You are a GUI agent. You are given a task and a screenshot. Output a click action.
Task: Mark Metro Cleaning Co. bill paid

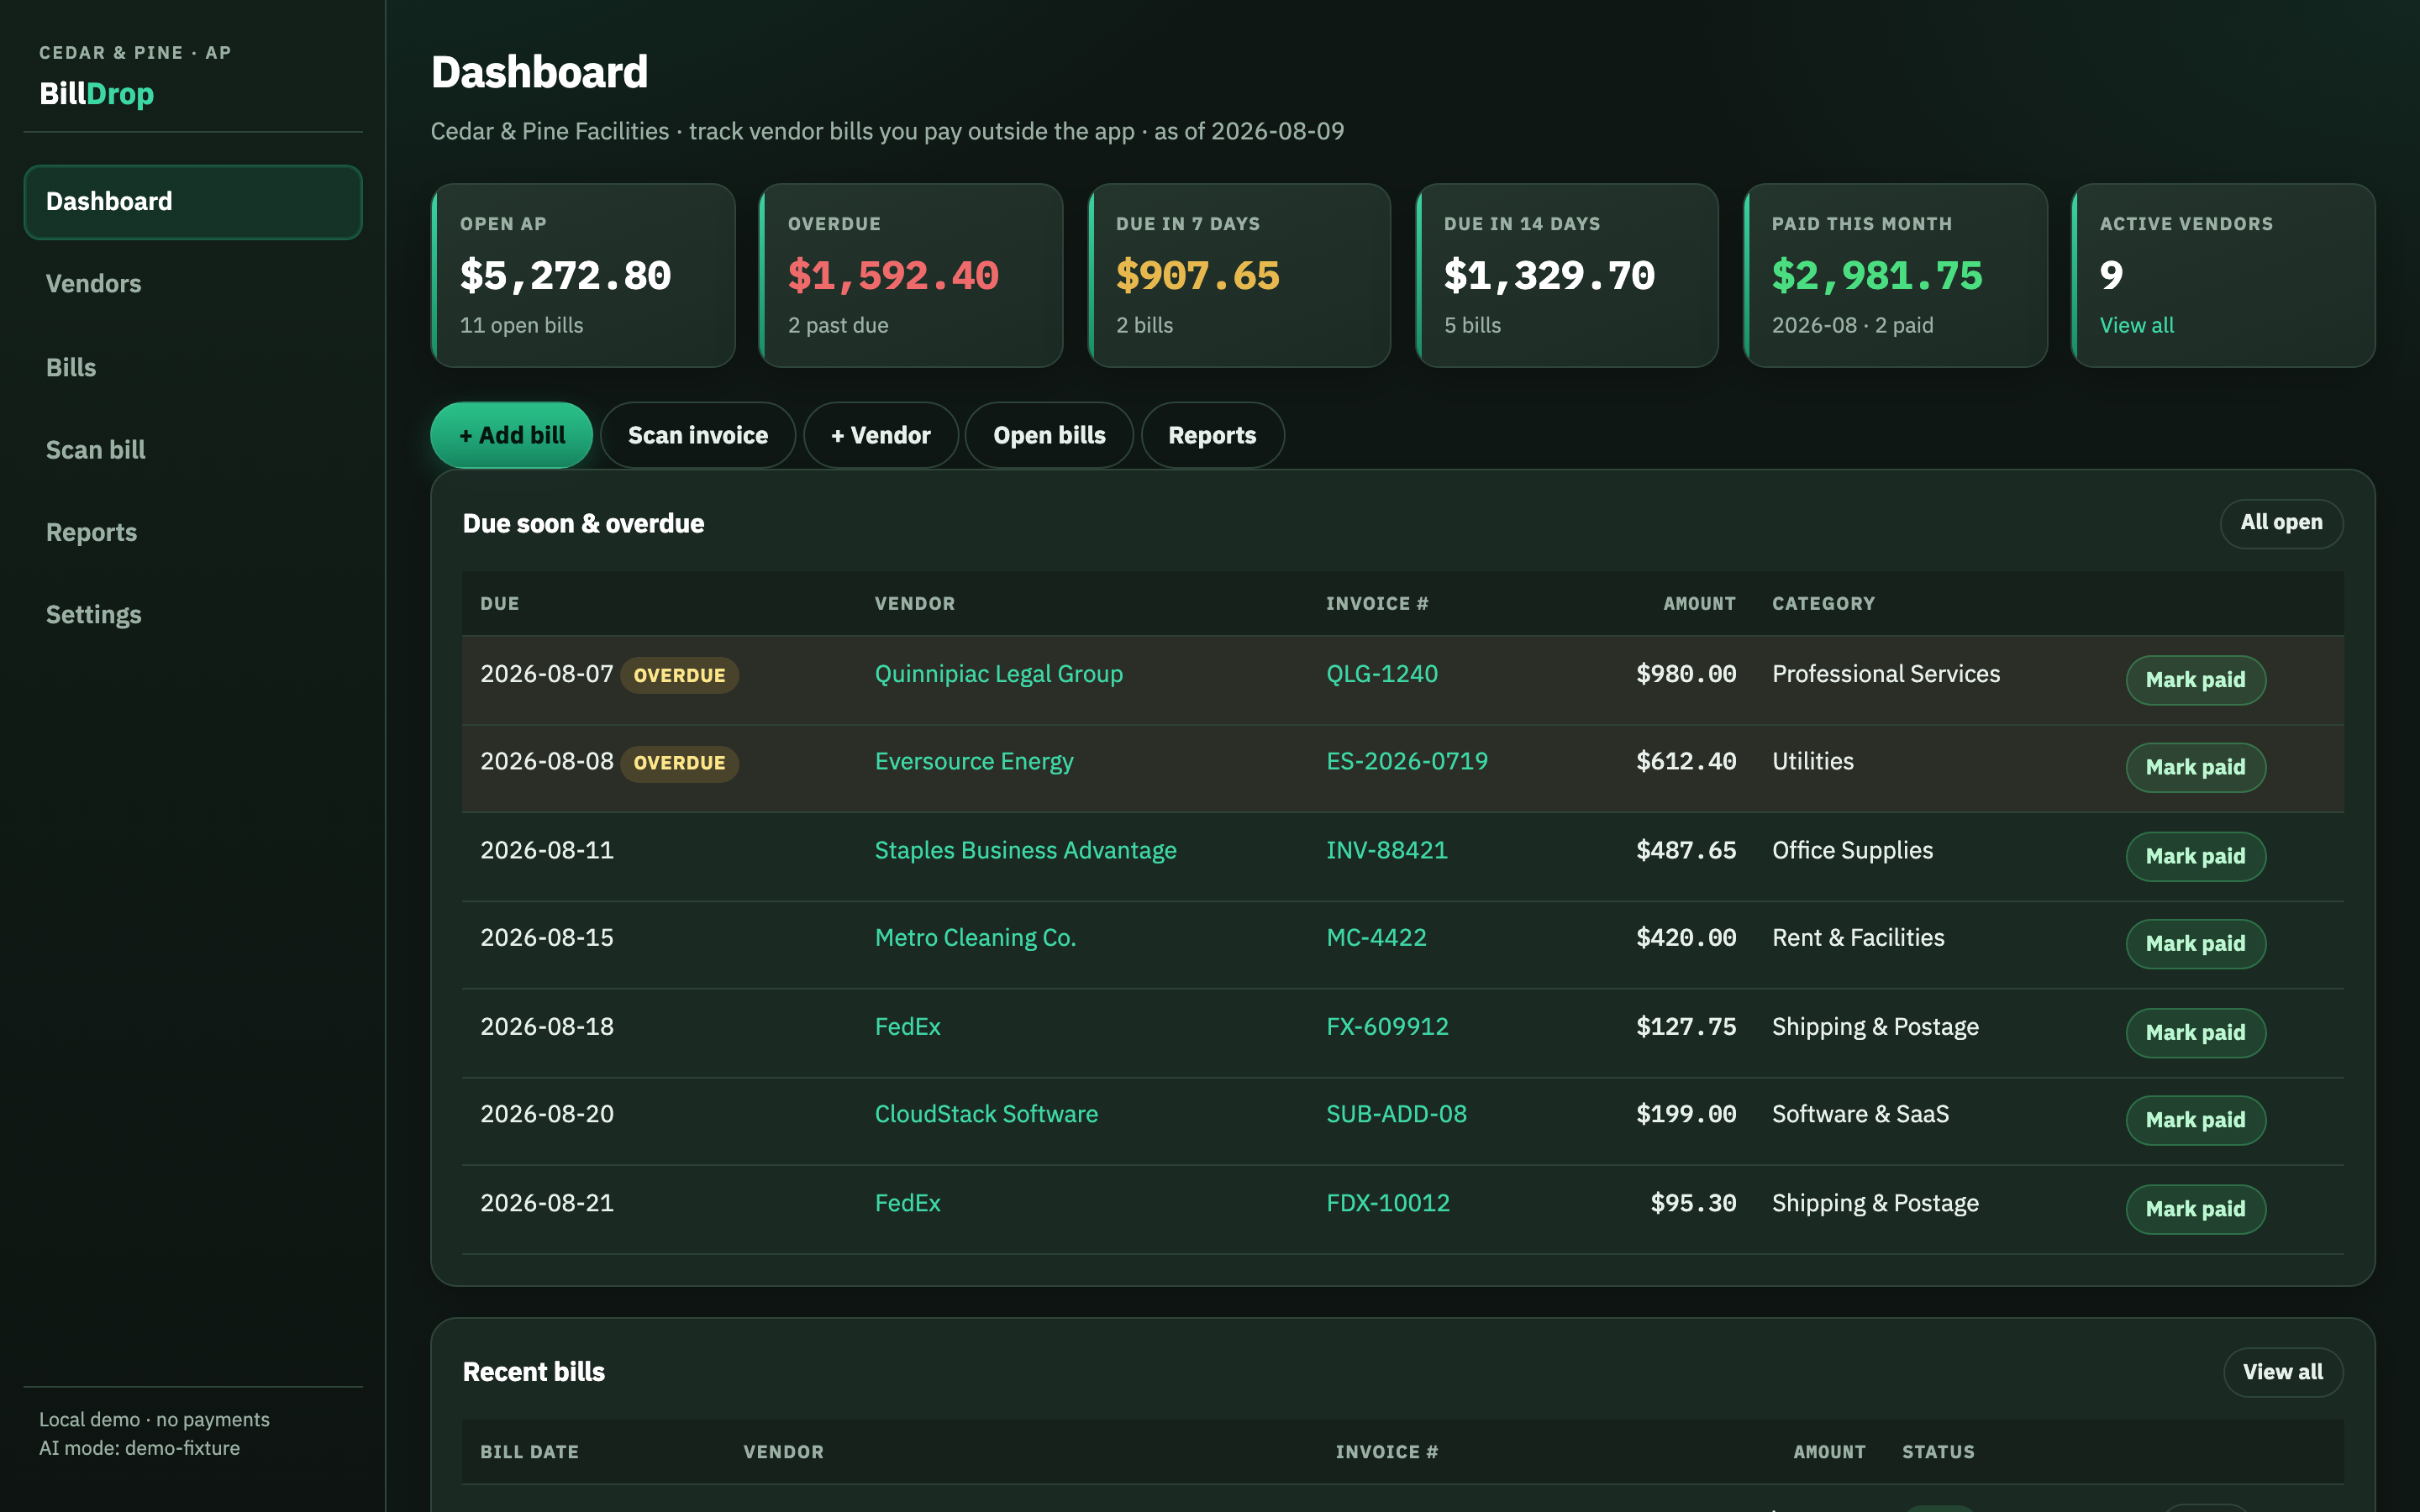pos(2195,944)
